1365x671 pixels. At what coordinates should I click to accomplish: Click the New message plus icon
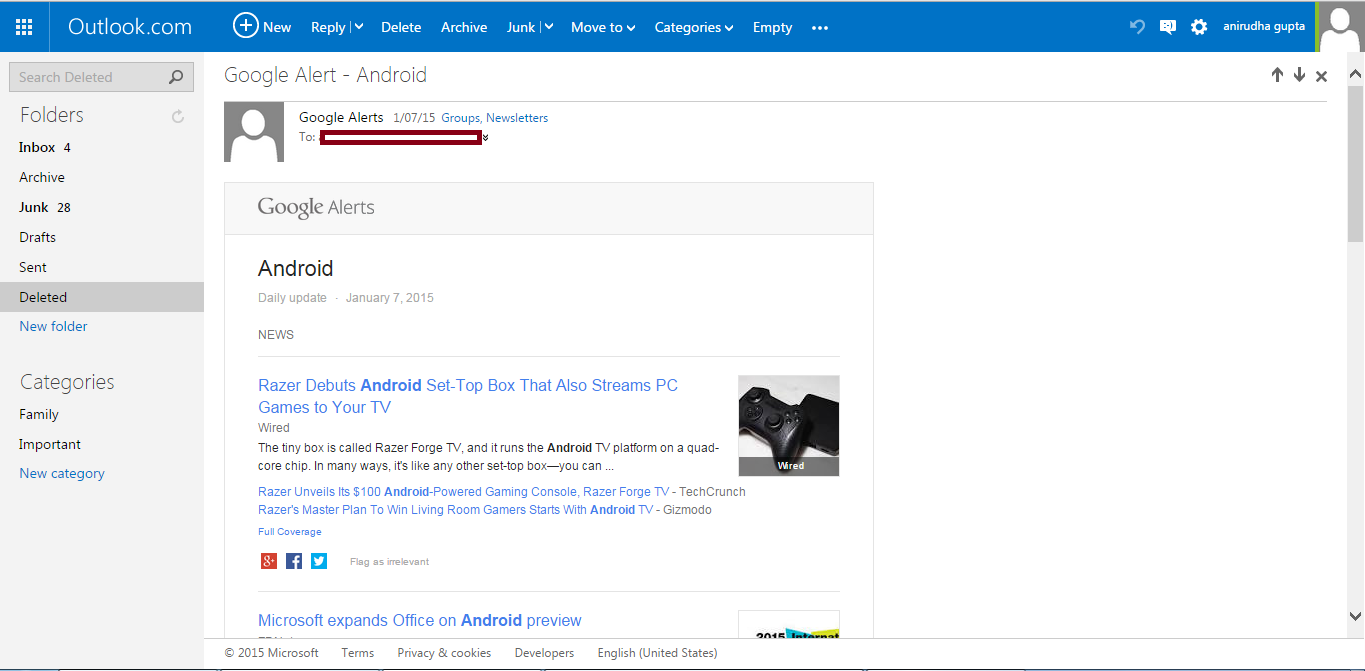tap(245, 26)
